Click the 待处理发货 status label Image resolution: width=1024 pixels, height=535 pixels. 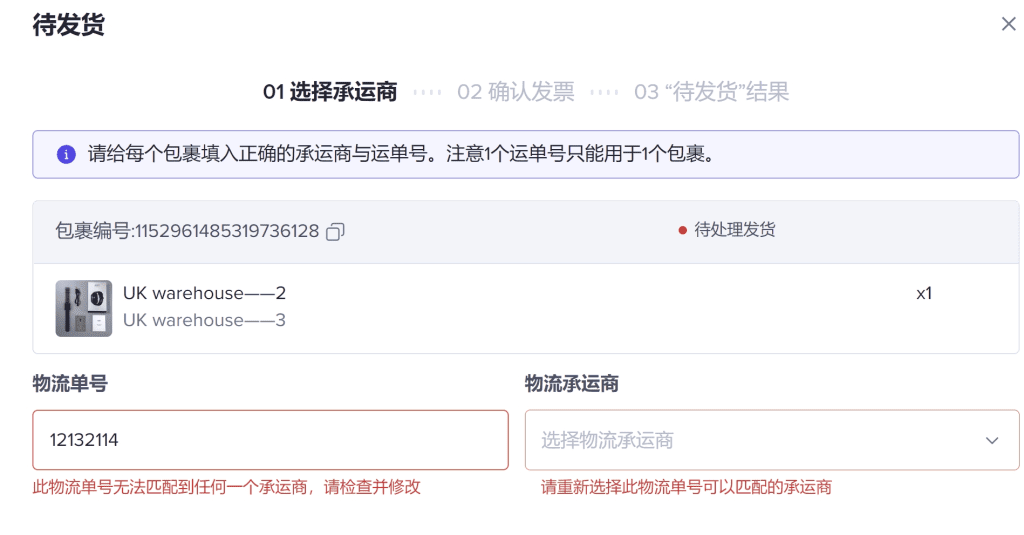[x=735, y=230]
